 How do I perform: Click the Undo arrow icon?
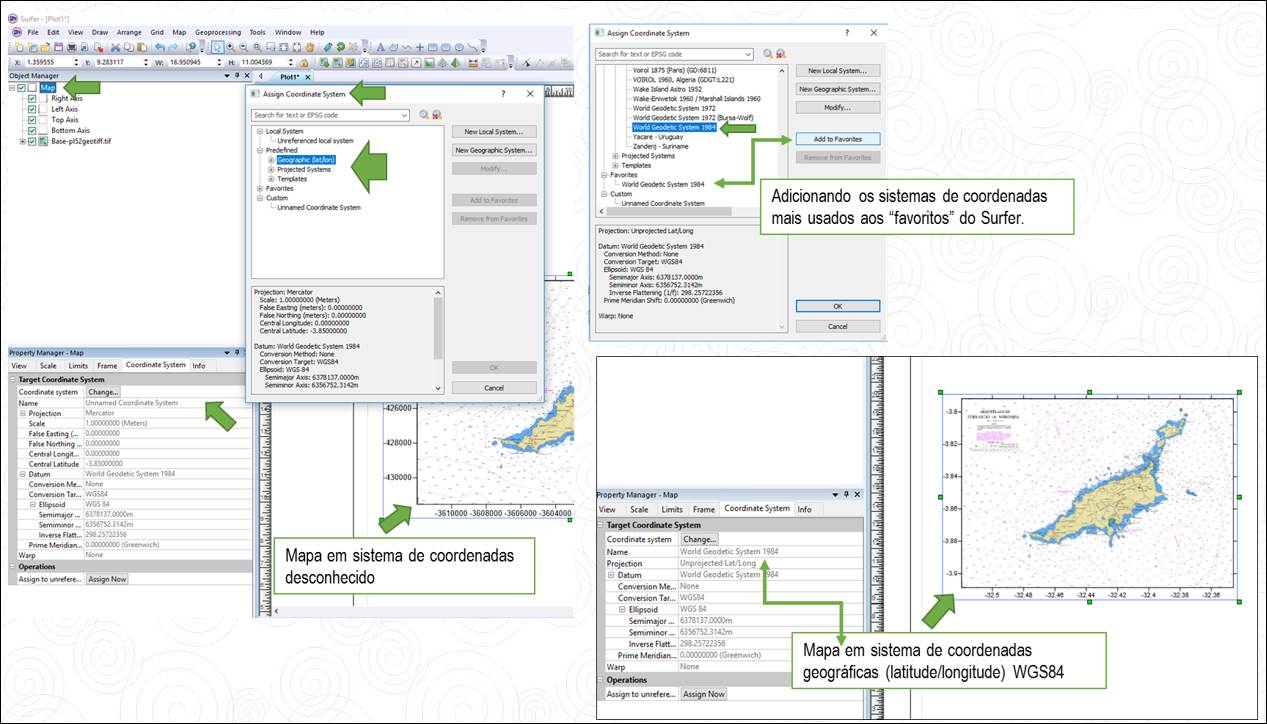point(160,47)
